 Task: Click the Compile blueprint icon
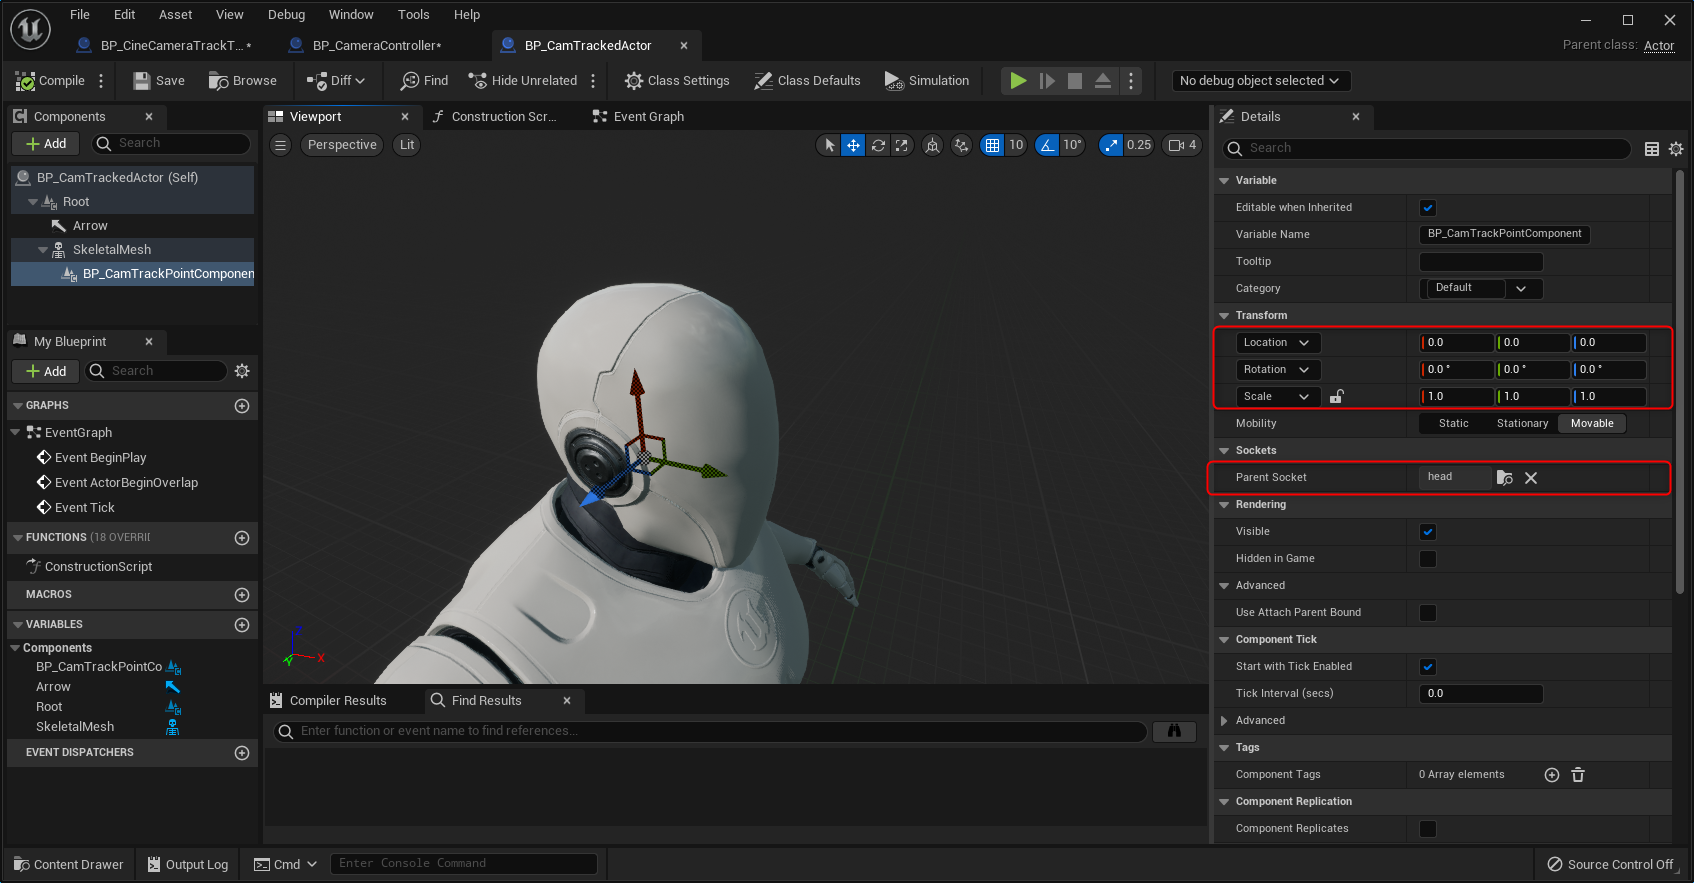point(25,81)
